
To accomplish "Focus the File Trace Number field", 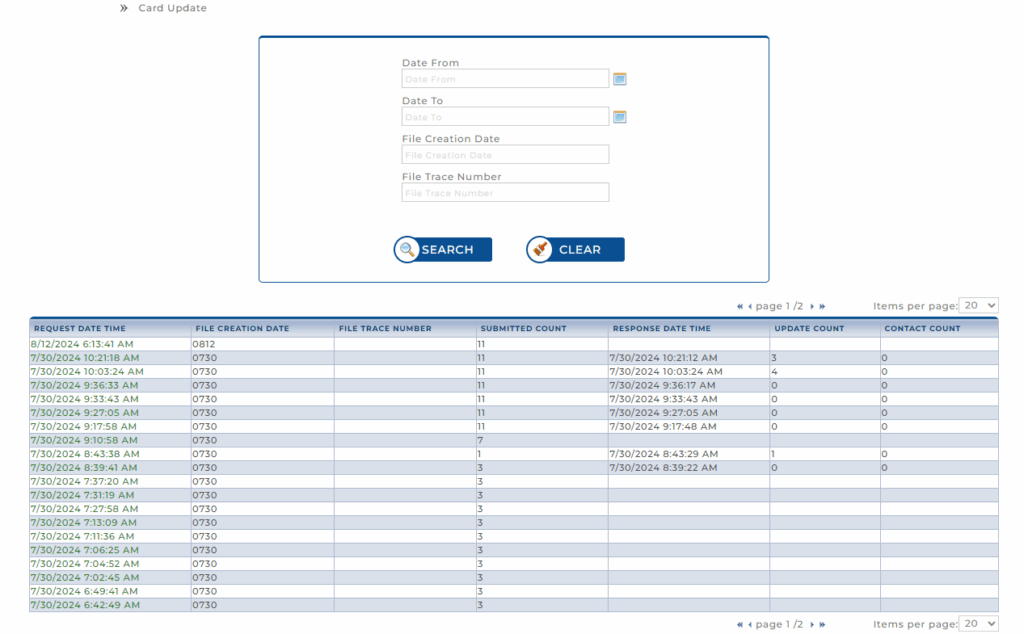I will 505,193.
